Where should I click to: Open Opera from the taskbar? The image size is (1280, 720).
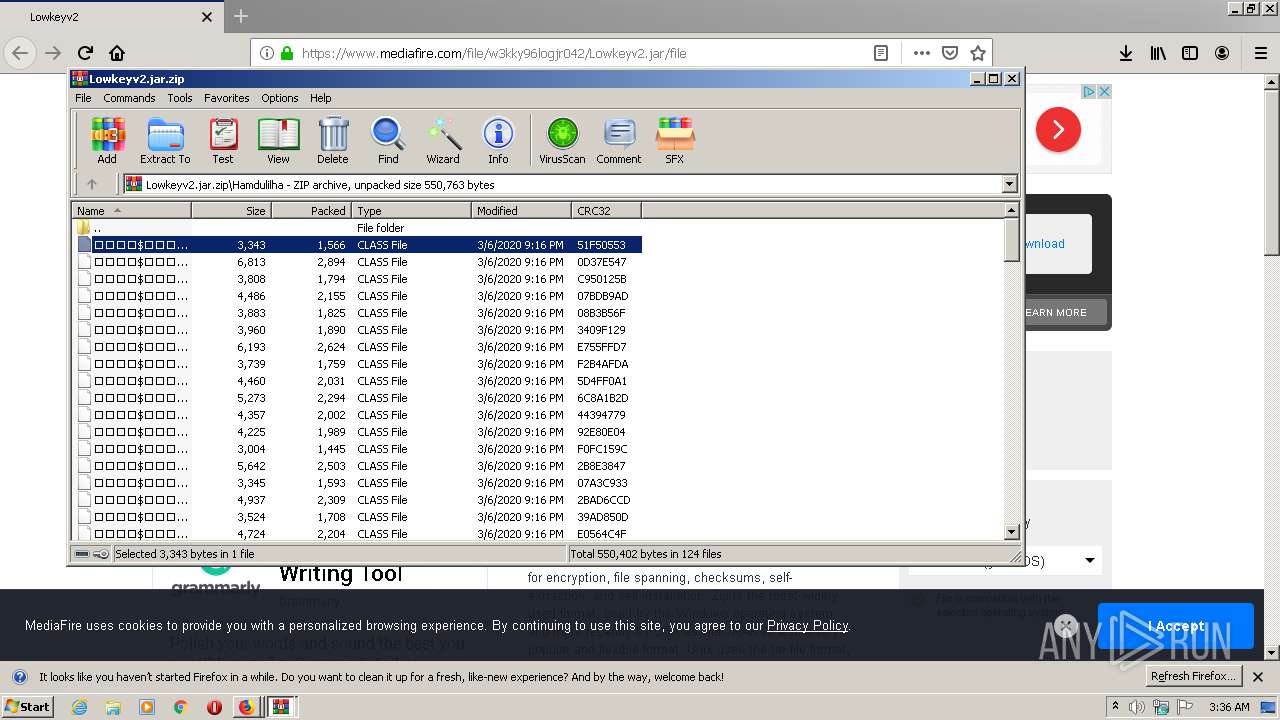(214, 707)
